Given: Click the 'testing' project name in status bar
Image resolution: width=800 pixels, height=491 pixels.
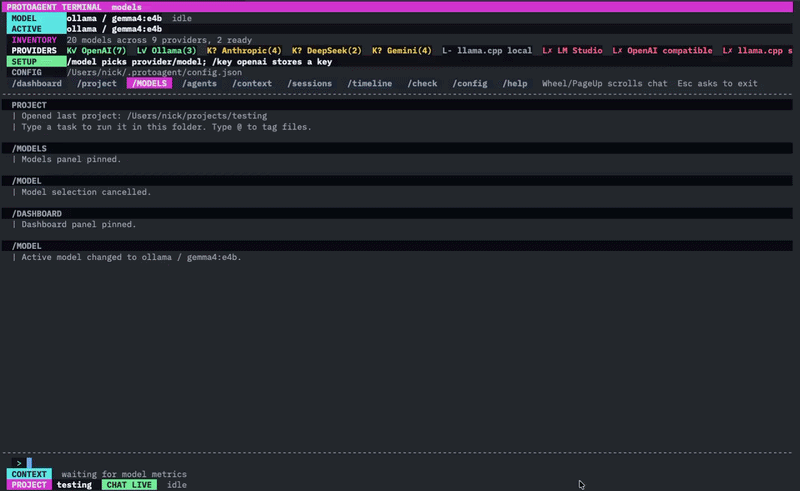Looking at the screenshot, I should tap(74, 485).
